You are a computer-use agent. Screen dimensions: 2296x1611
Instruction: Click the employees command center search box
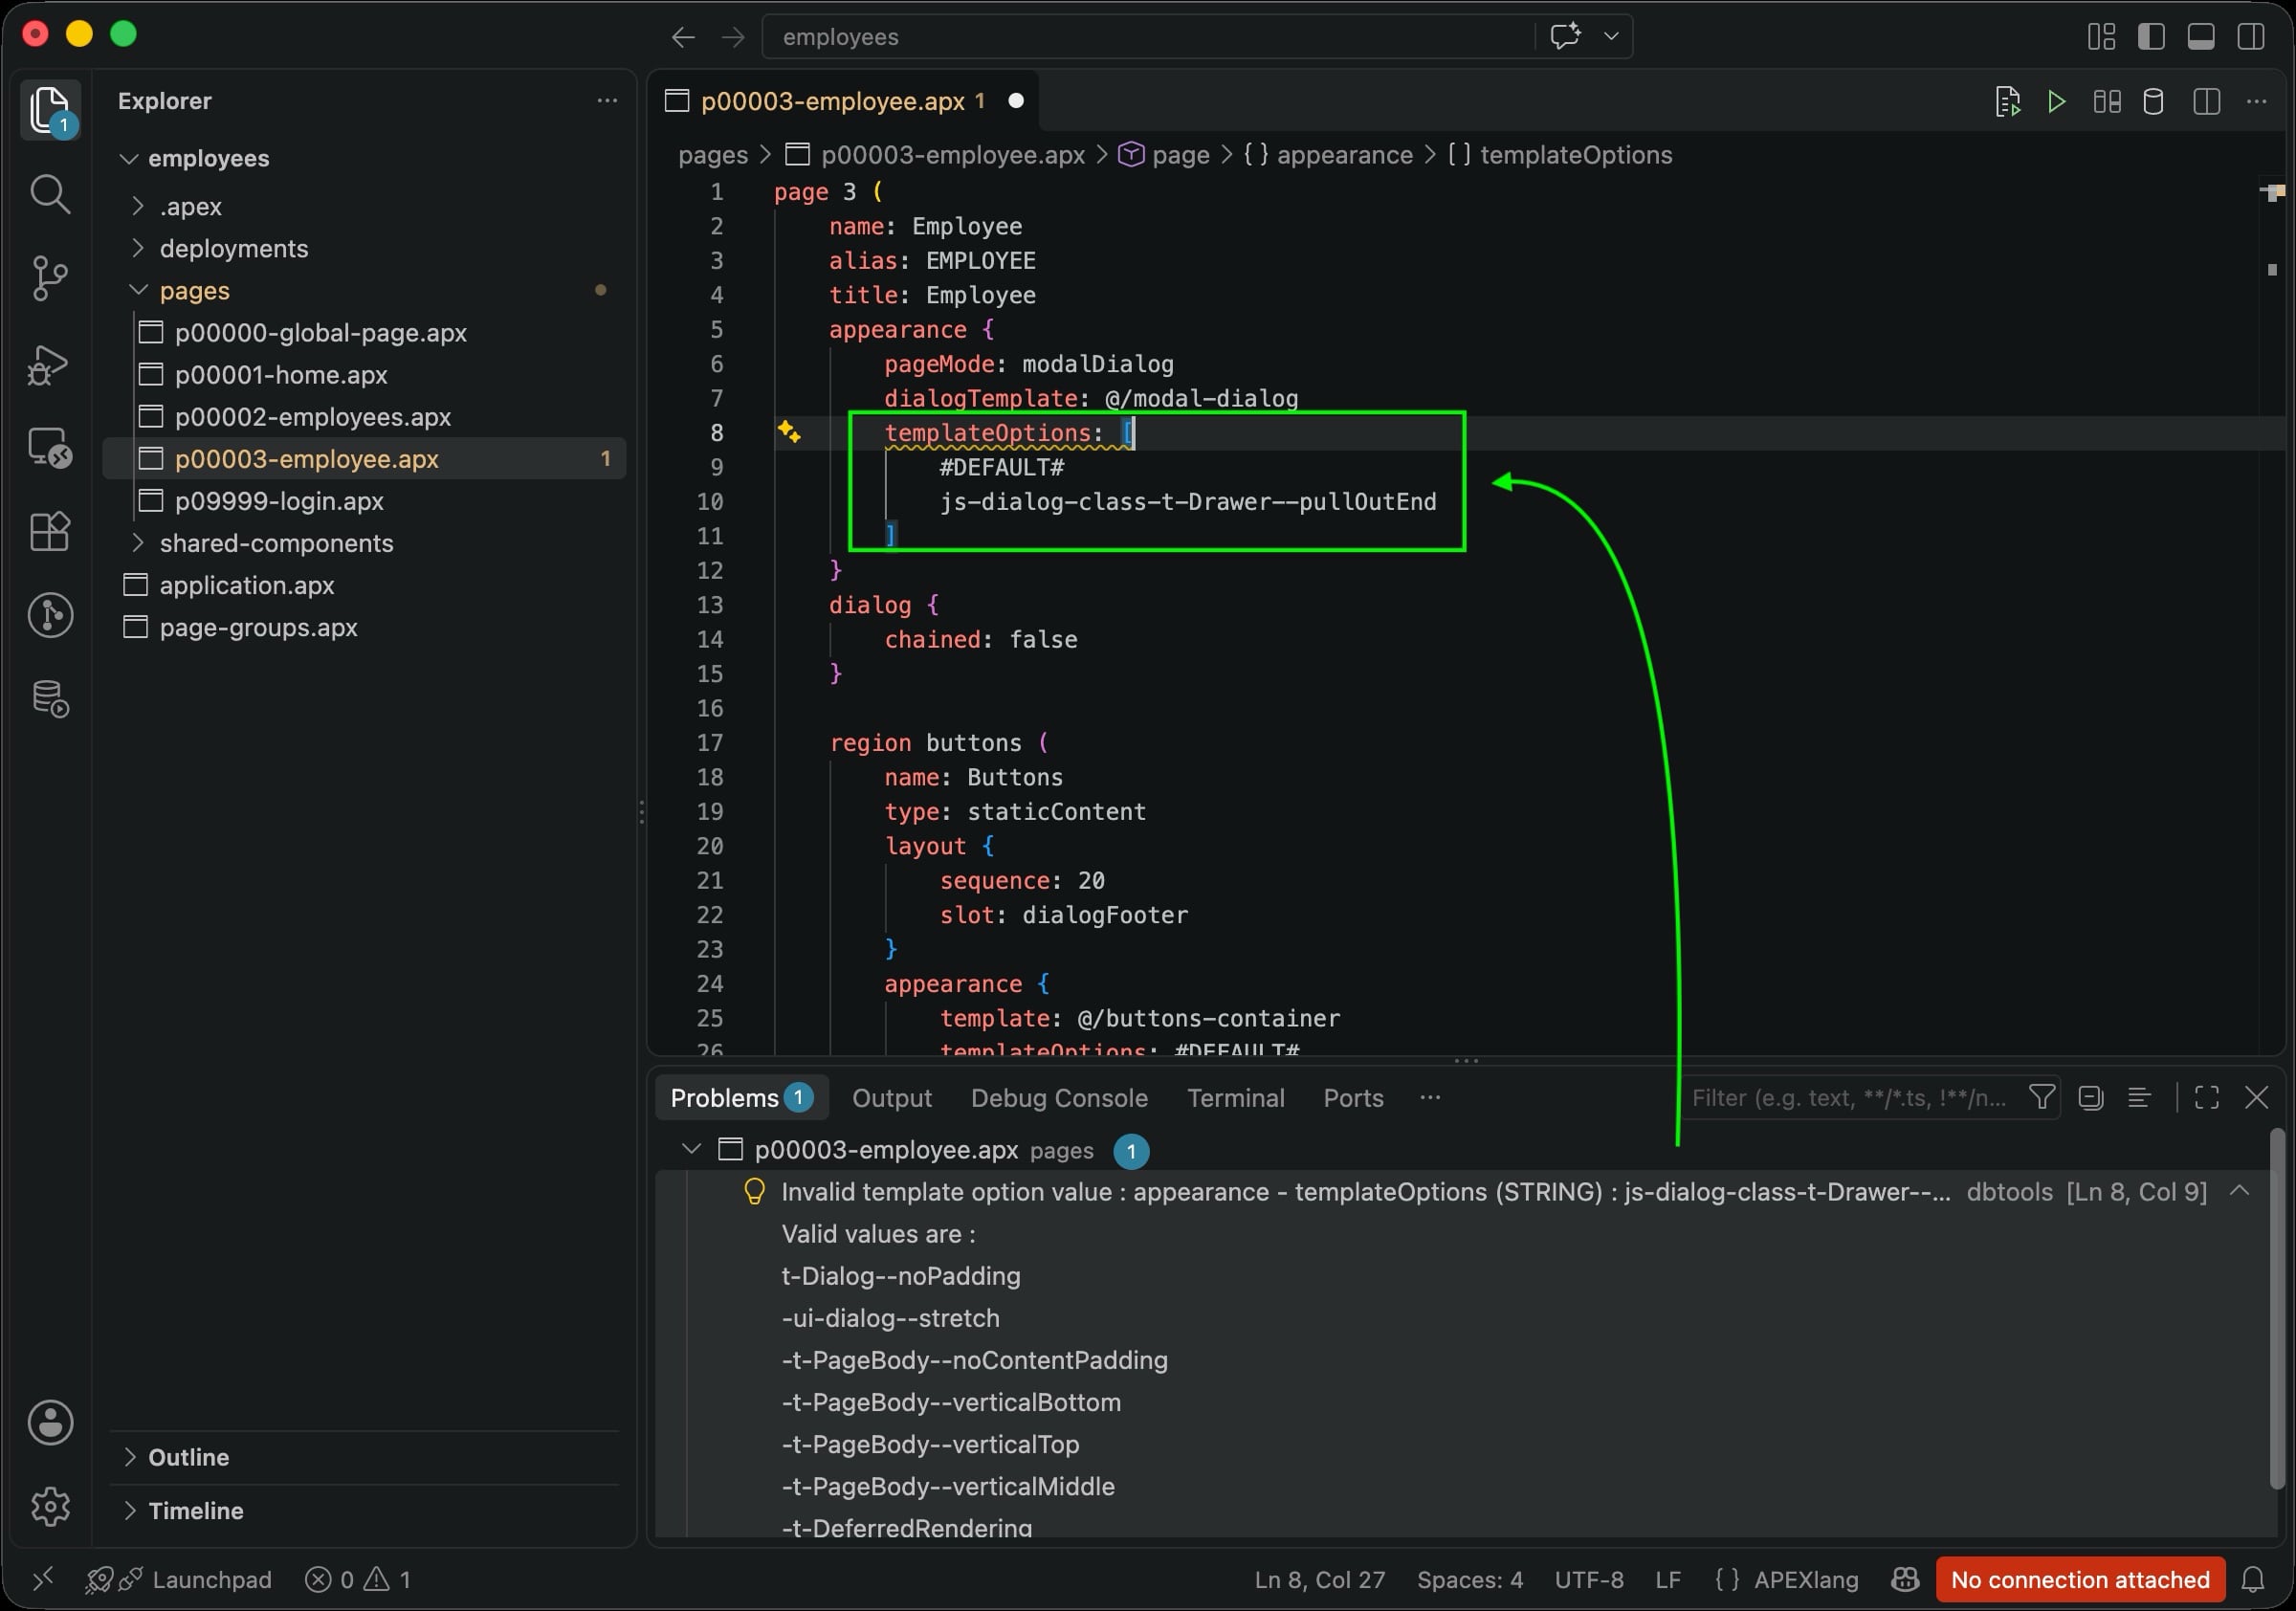(x=1148, y=37)
